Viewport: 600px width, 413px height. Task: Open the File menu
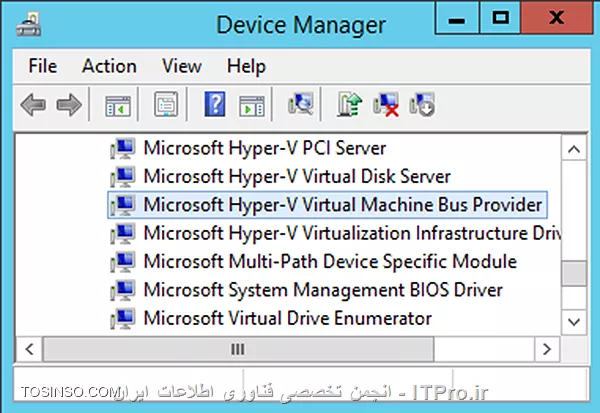43,66
